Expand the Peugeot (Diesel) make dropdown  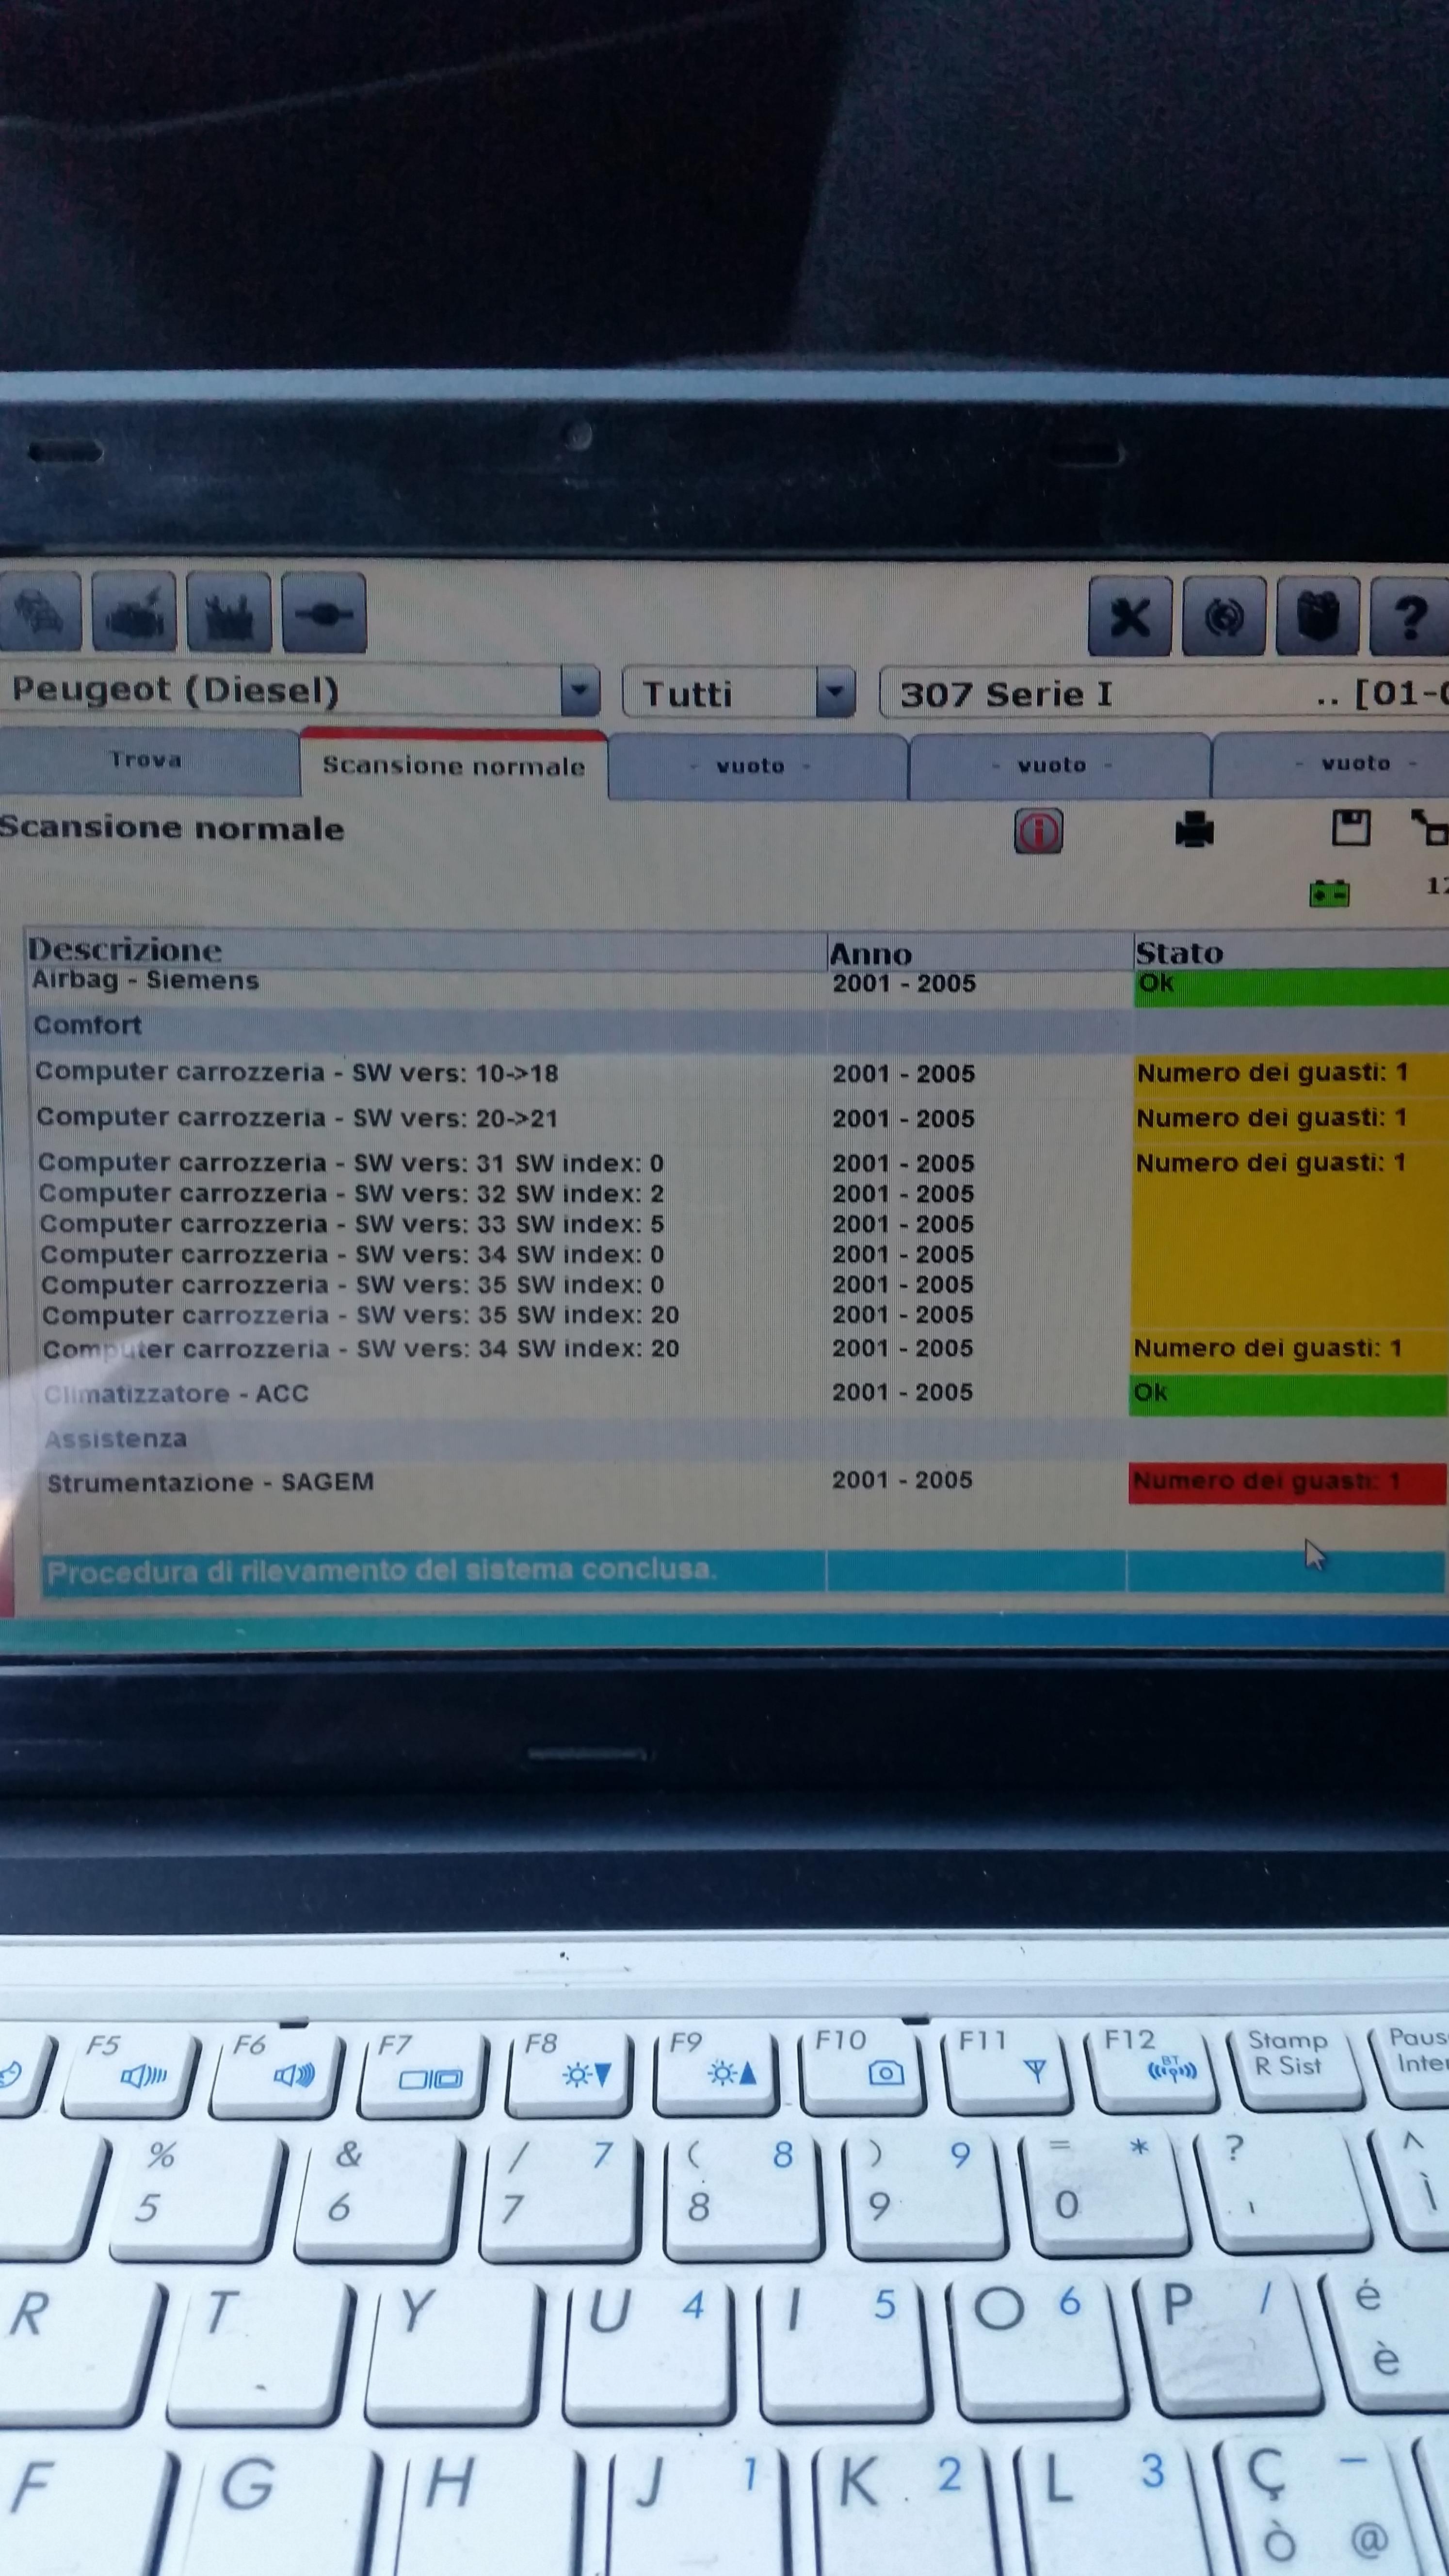point(580,691)
